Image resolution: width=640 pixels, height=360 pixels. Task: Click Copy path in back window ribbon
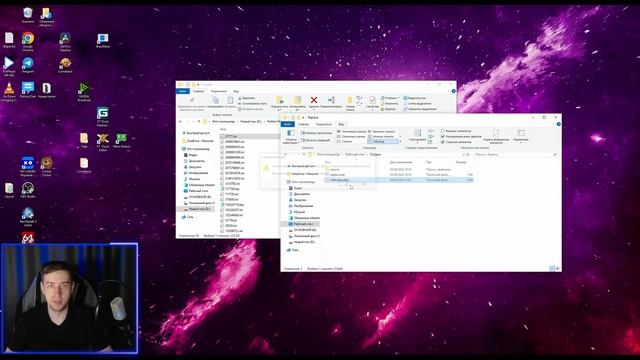click(x=252, y=104)
